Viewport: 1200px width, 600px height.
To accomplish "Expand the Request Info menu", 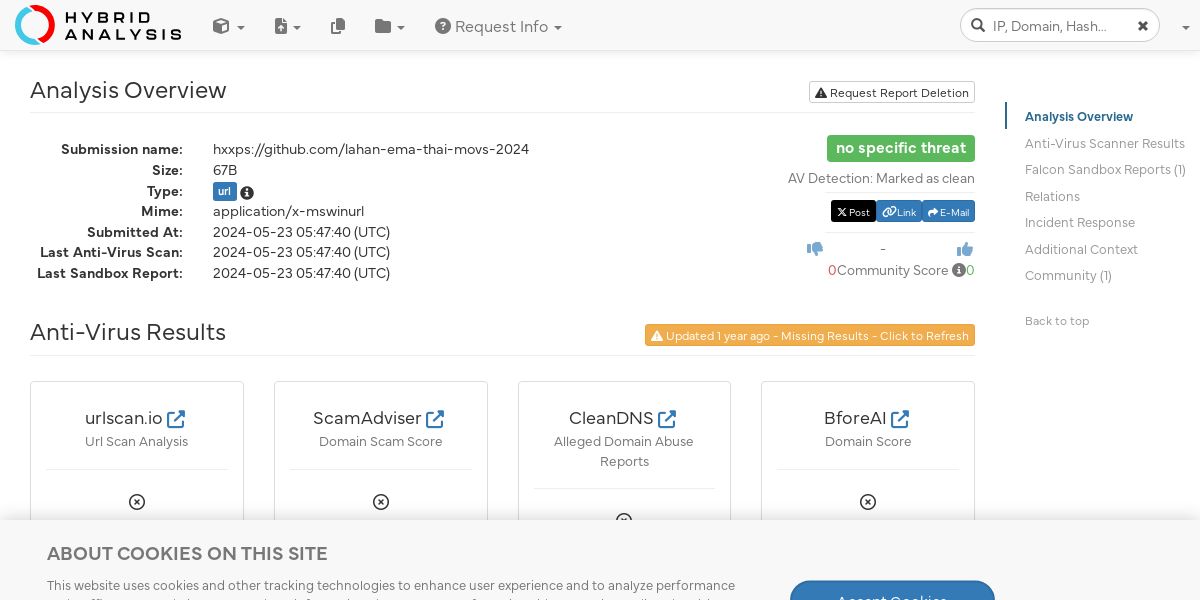I will (x=498, y=27).
